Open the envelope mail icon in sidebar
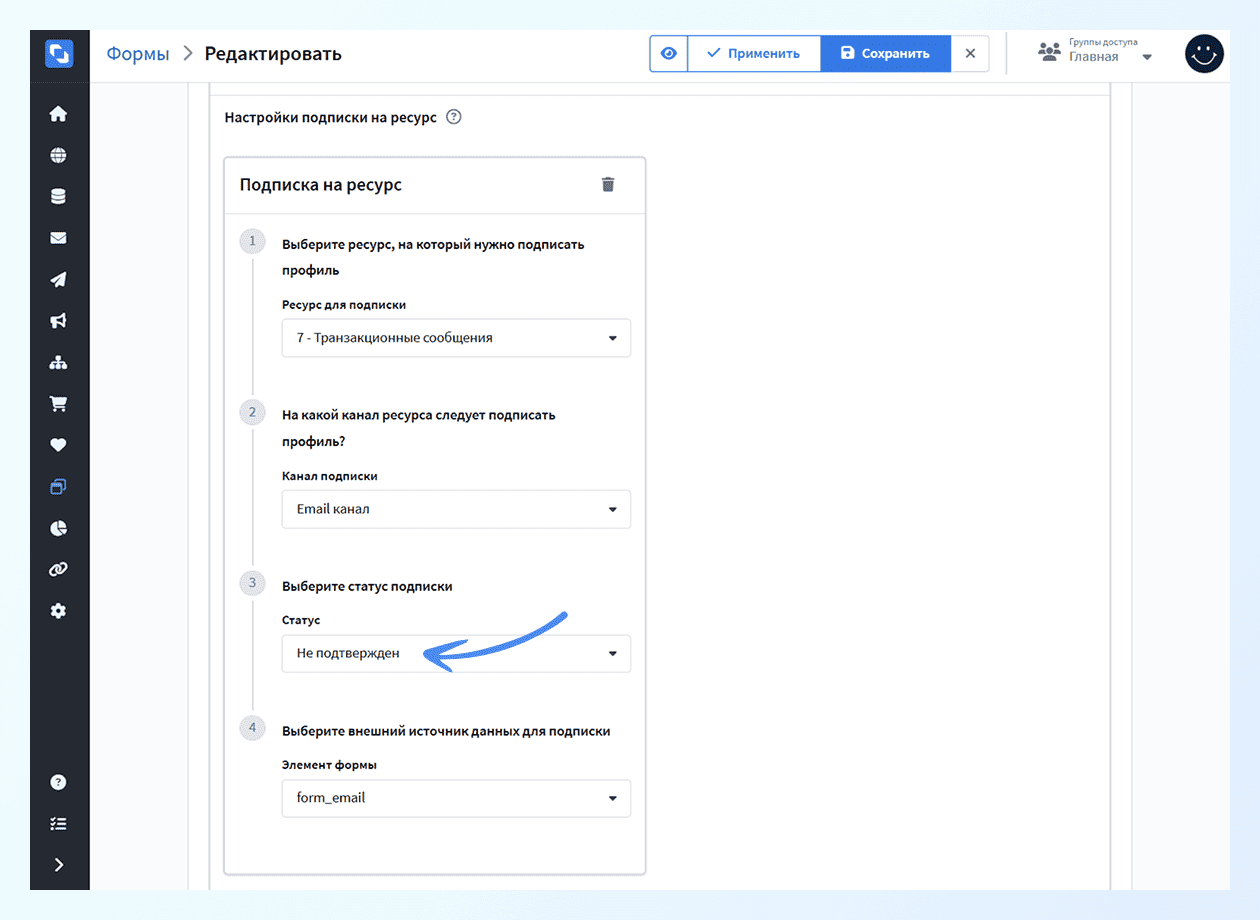This screenshot has height=920, width=1260. (x=58, y=238)
